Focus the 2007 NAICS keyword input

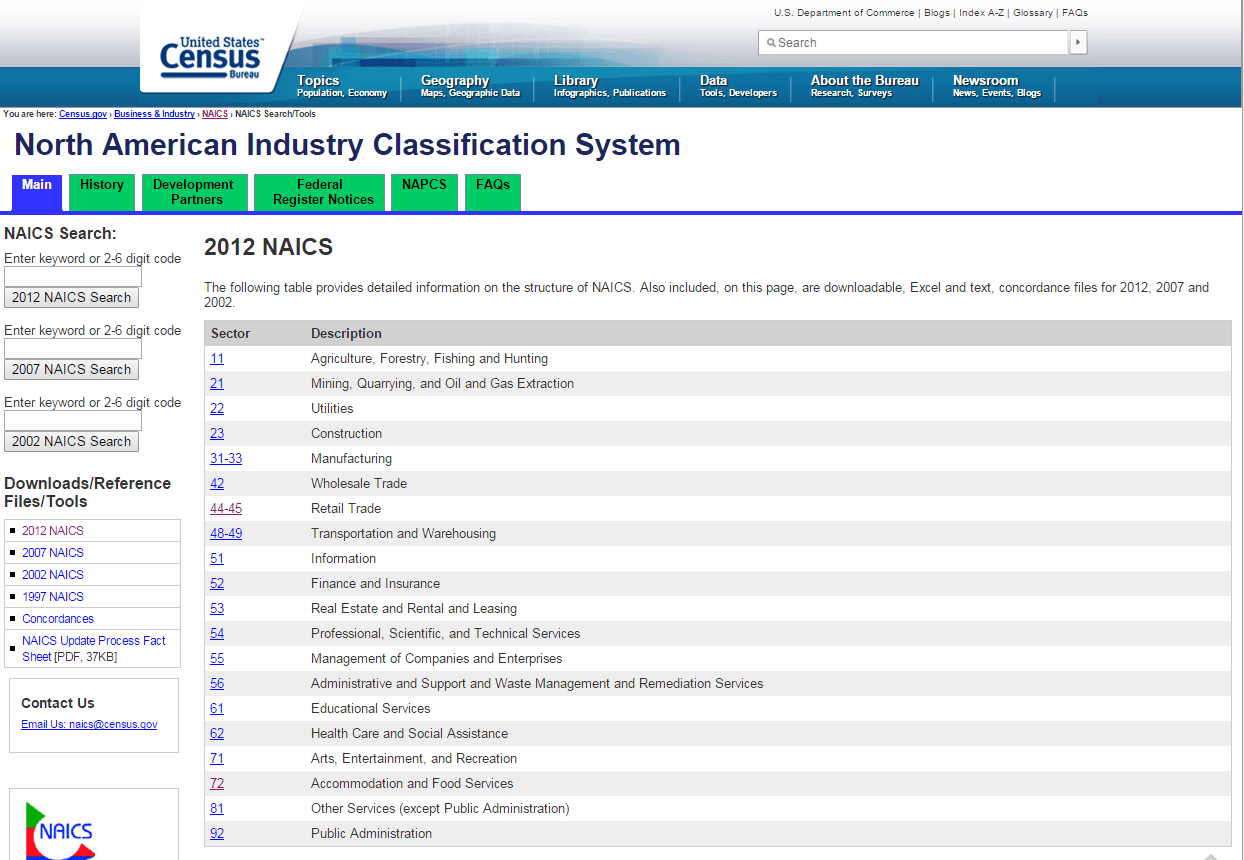[x=73, y=349]
